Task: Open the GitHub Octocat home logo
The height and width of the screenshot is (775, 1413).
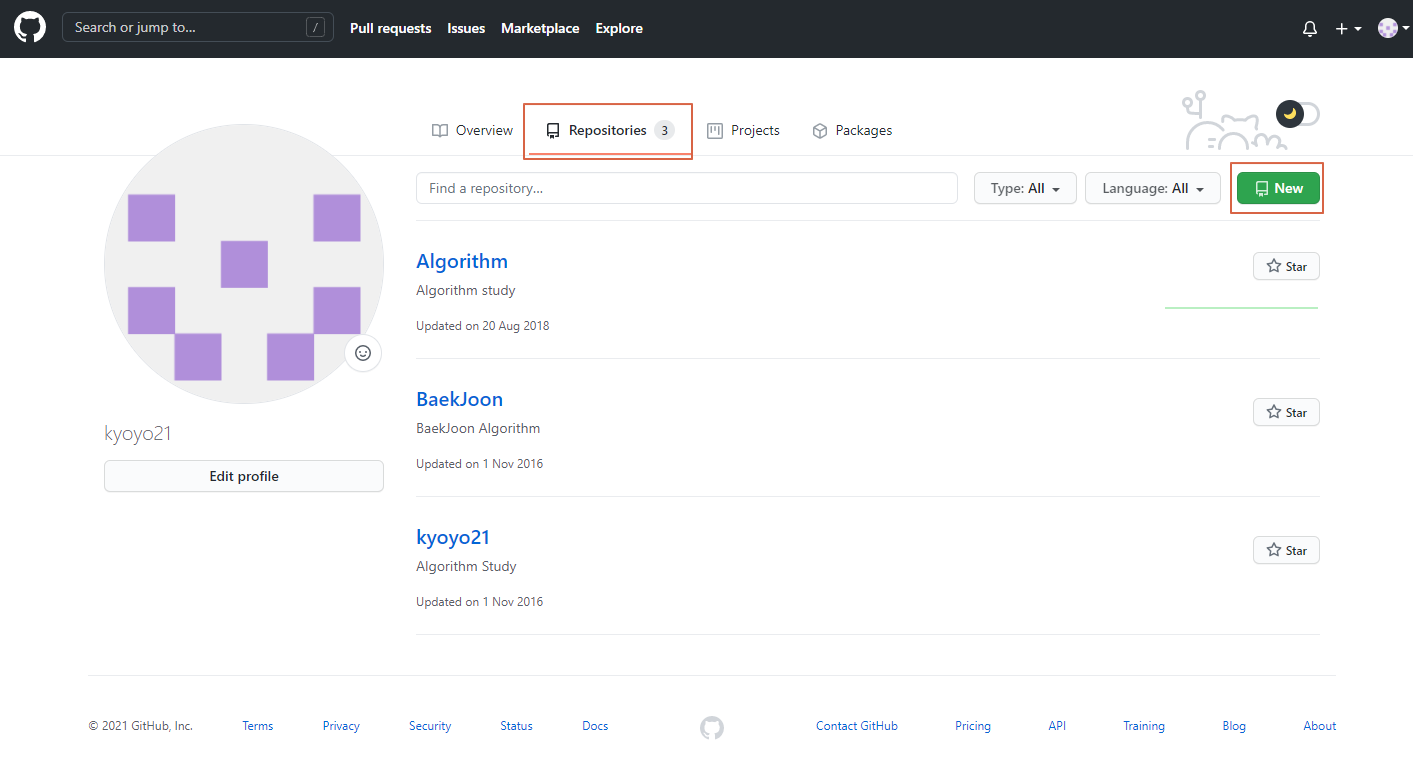Action: [30, 27]
